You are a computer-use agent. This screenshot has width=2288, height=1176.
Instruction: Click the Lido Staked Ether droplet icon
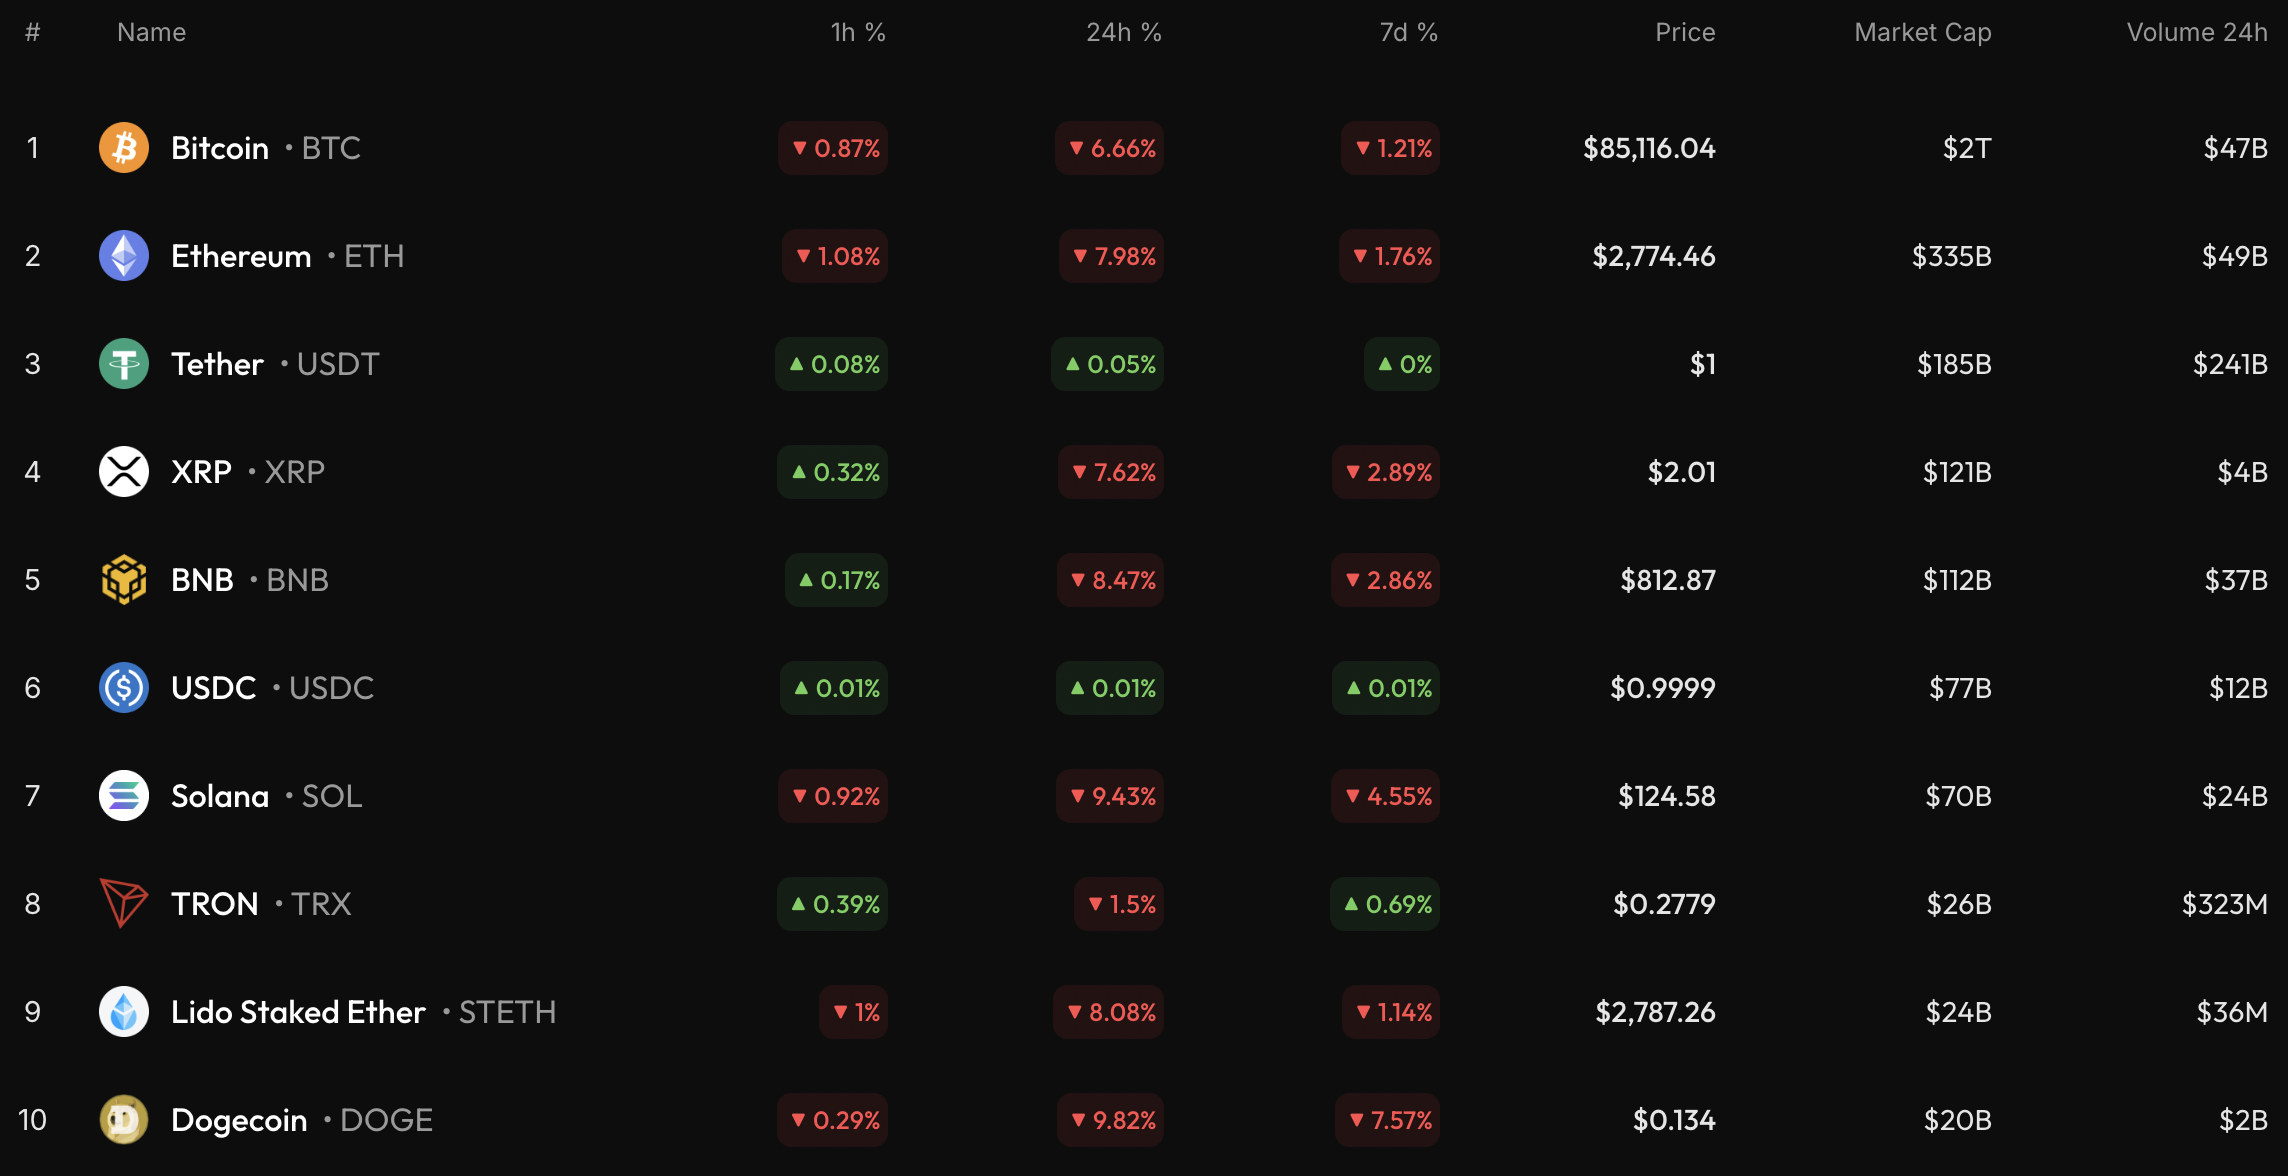coord(124,1012)
